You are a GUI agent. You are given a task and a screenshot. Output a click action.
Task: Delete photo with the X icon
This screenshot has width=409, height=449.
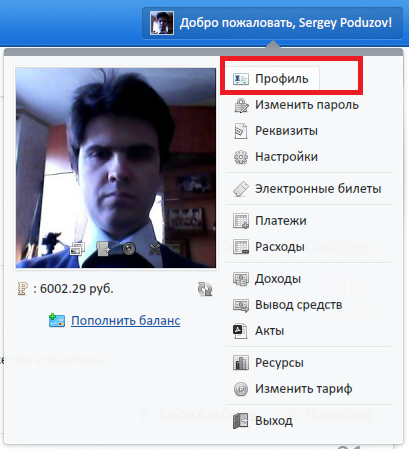click(155, 249)
